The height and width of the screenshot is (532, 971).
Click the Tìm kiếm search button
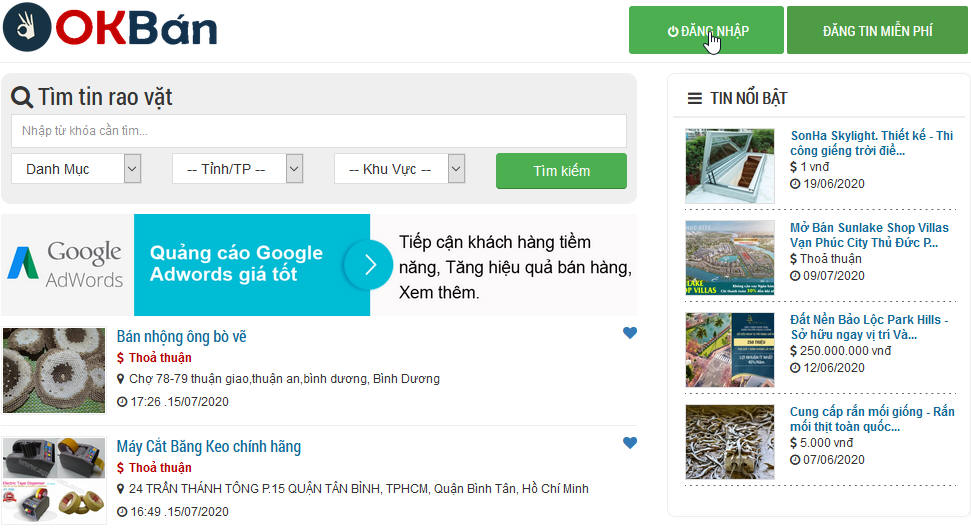point(561,170)
